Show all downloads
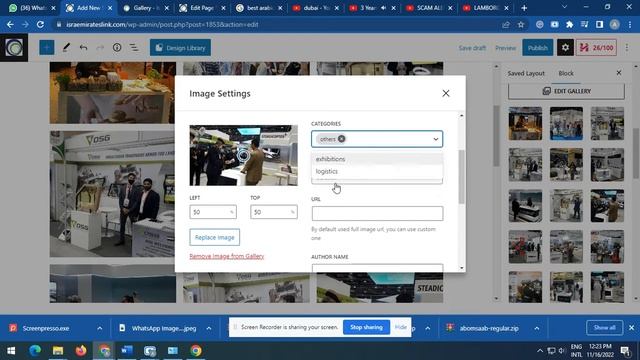The image size is (640, 360). (604, 328)
